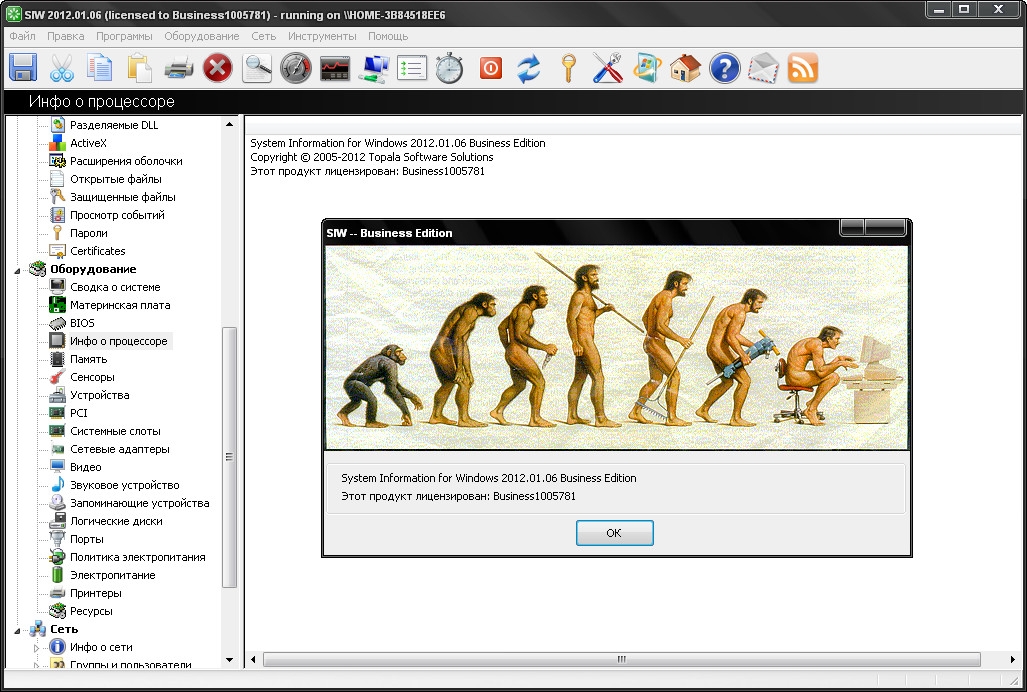Click the gold key icon in toolbar
Viewport: 1027px width, 692px height.
point(568,68)
